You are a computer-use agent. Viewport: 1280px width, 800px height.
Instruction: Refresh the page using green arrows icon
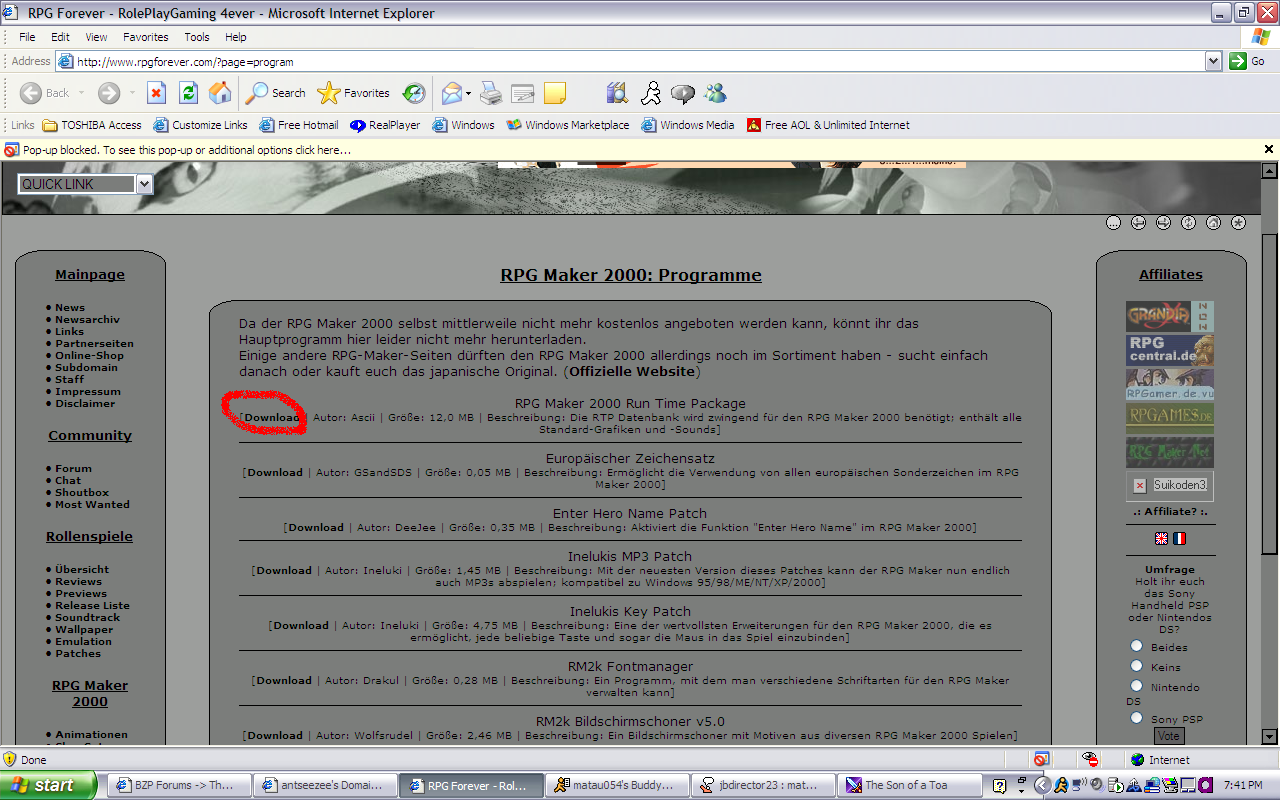[x=188, y=93]
